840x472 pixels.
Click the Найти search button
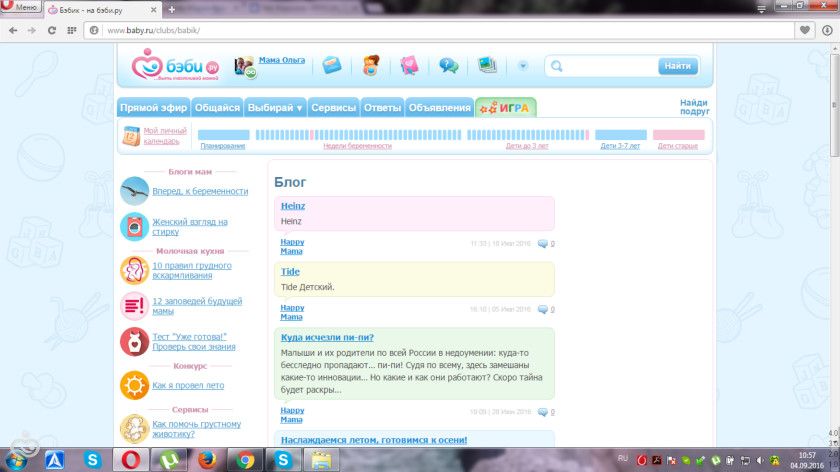678,66
